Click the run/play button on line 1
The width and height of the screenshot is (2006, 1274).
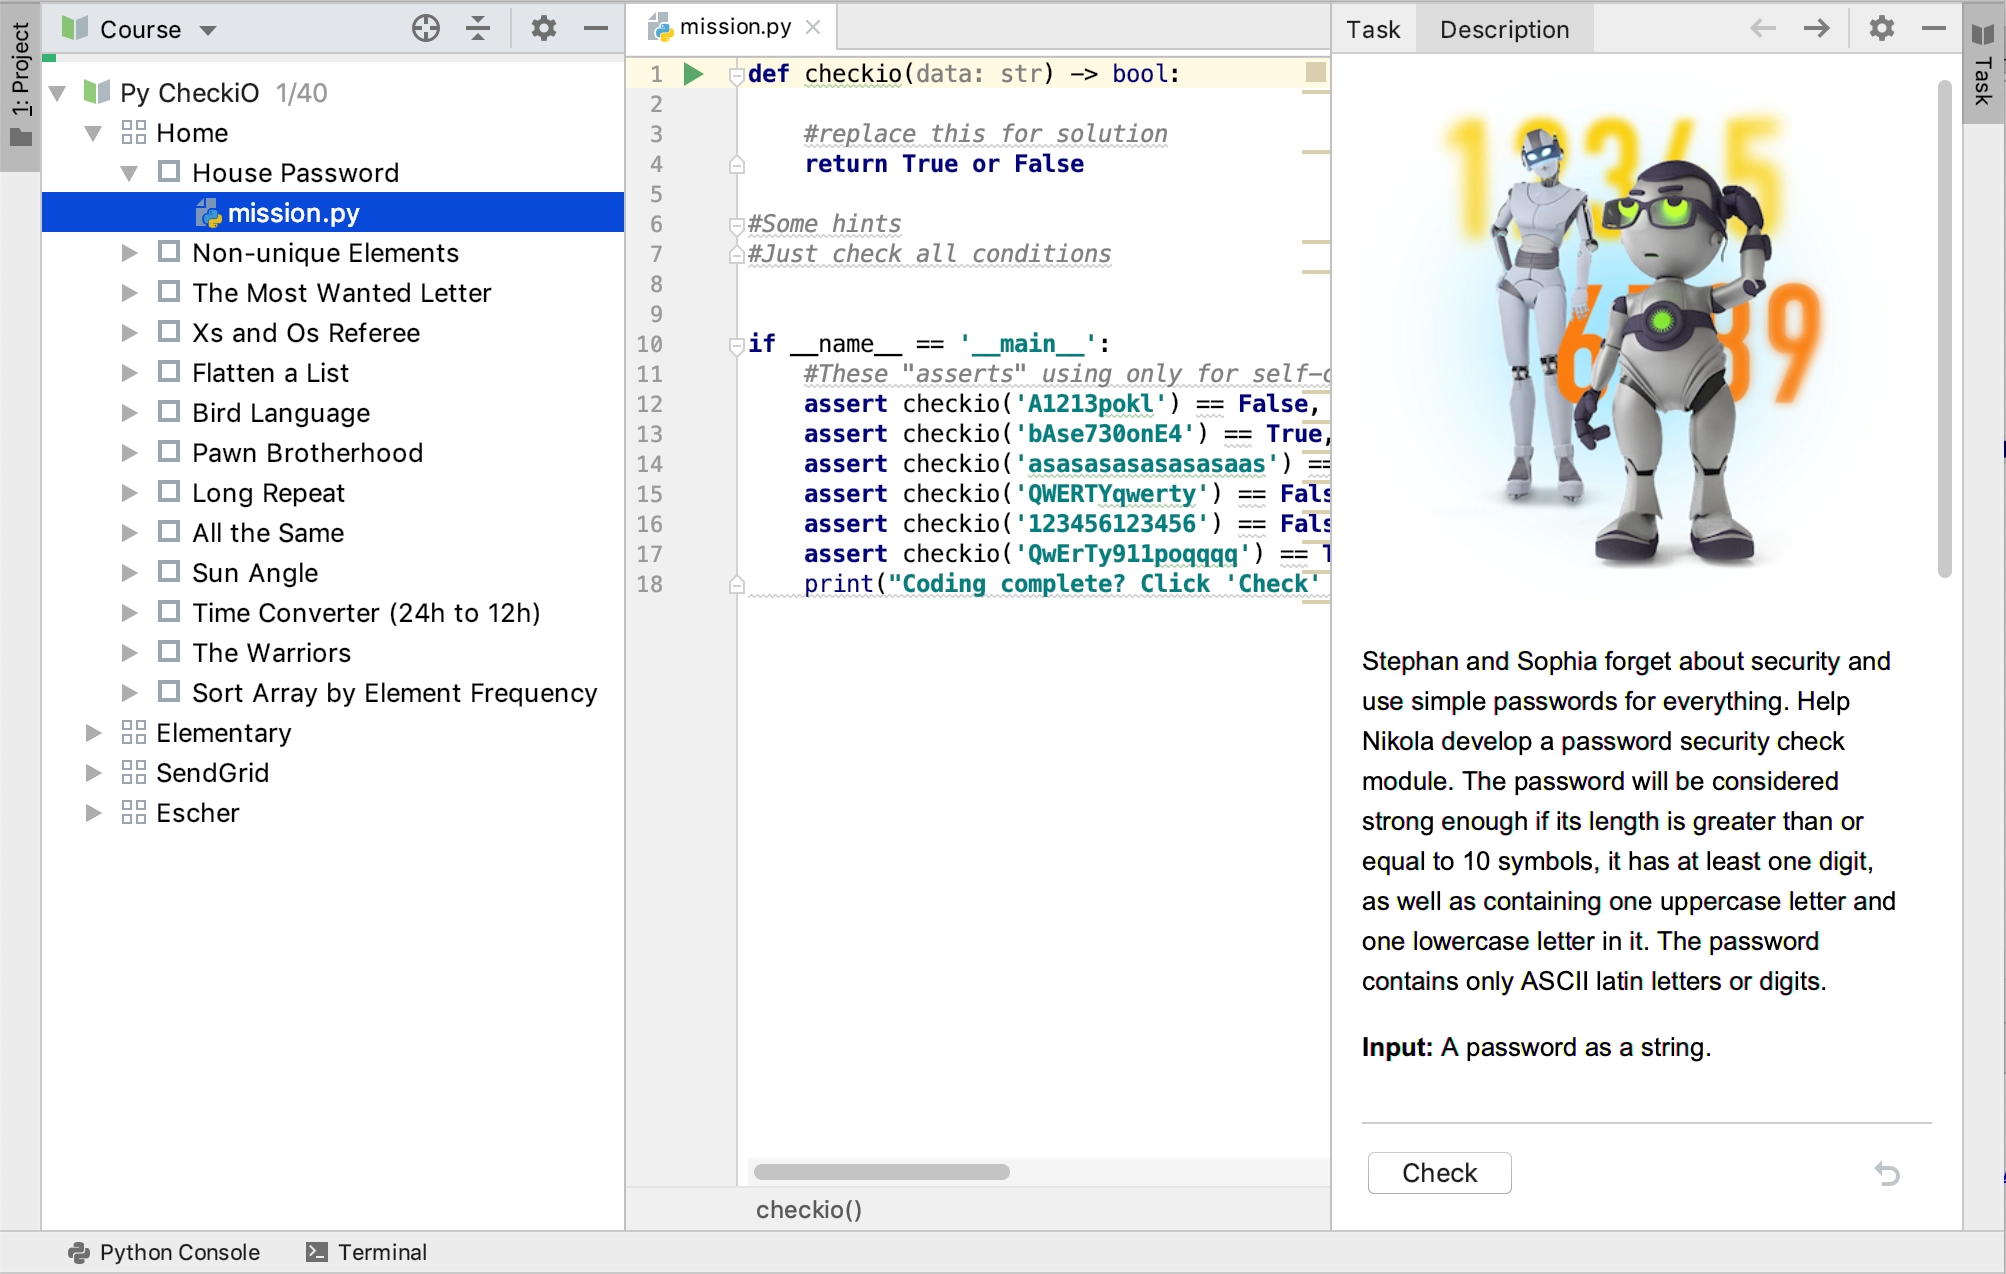[694, 73]
